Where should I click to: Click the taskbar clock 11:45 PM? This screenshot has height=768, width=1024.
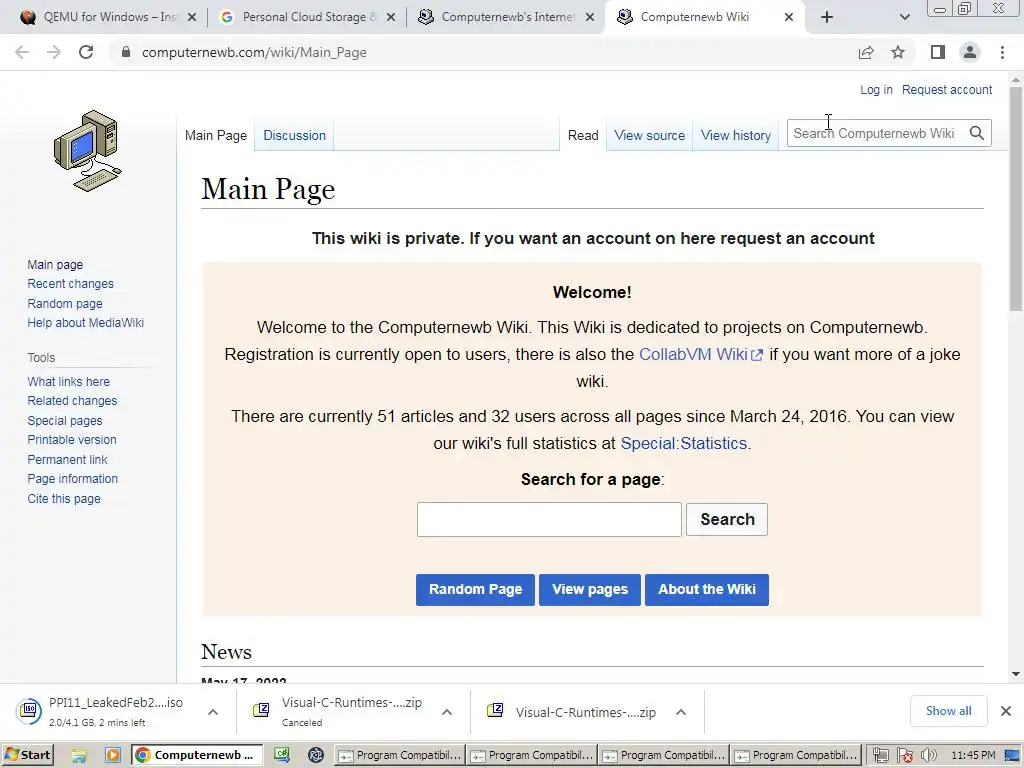click(973, 755)
